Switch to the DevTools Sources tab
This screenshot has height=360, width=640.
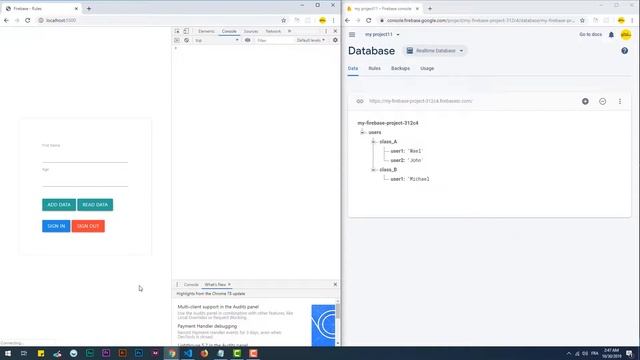point(251,31)
